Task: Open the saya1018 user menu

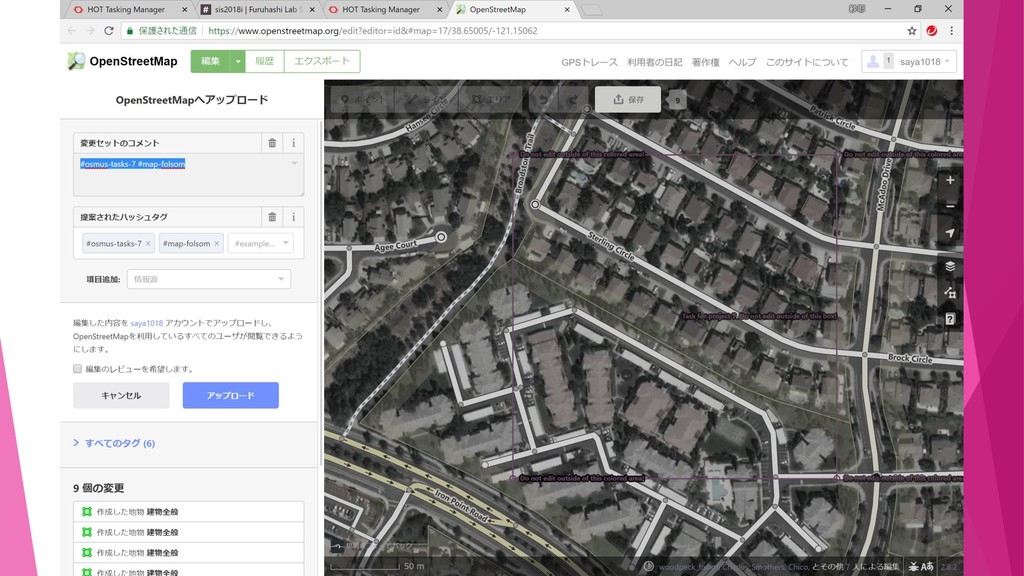Action: click(908, 62)
